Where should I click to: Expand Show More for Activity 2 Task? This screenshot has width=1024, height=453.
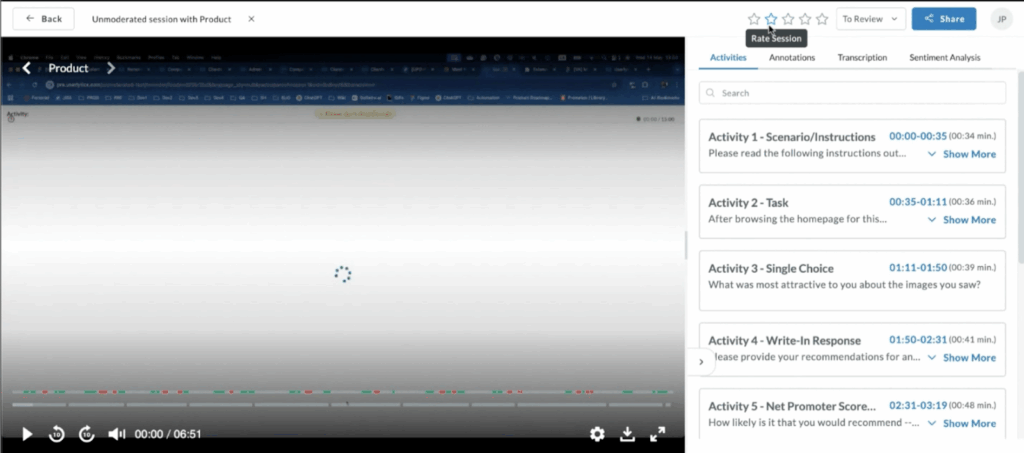click(x=962, y=220)
